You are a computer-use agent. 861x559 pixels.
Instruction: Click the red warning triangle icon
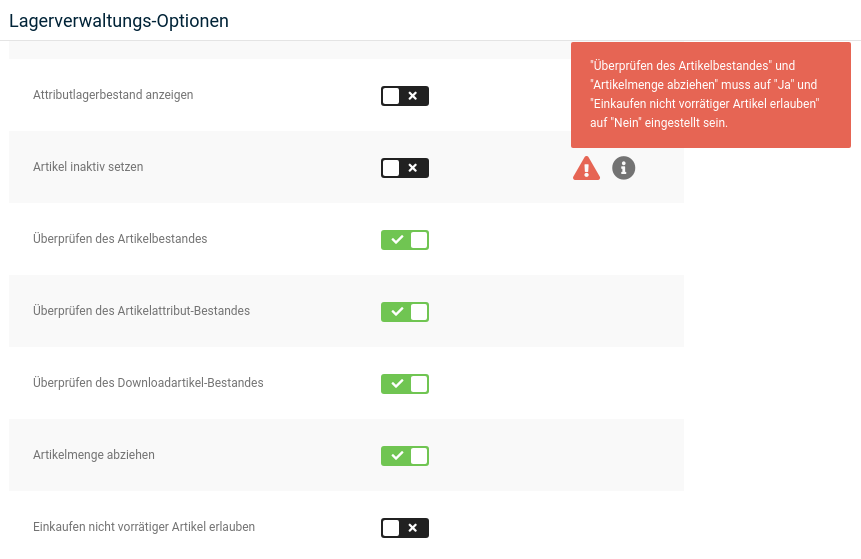[586, 168]
